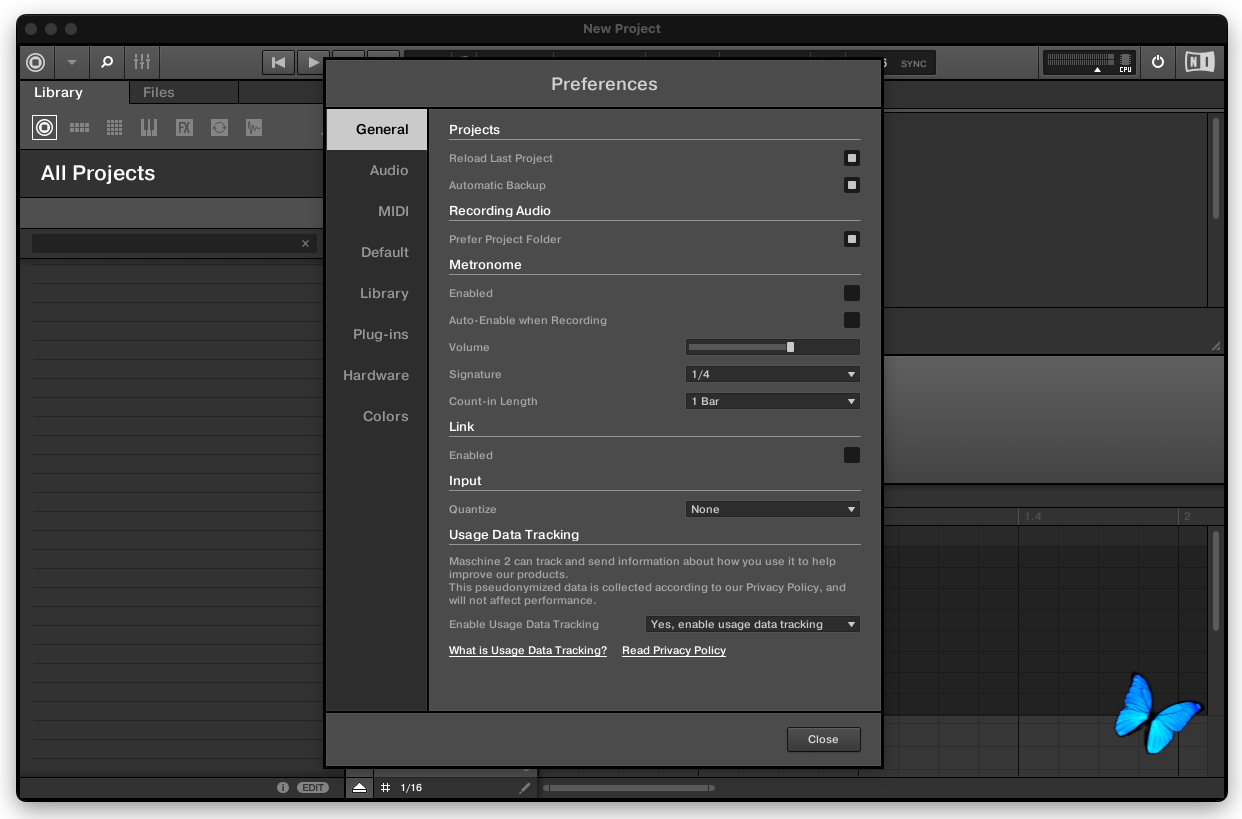The image size is (1242, 819).
Task: Uncheck Prefer Project Folder option
Action: [851, 239]
